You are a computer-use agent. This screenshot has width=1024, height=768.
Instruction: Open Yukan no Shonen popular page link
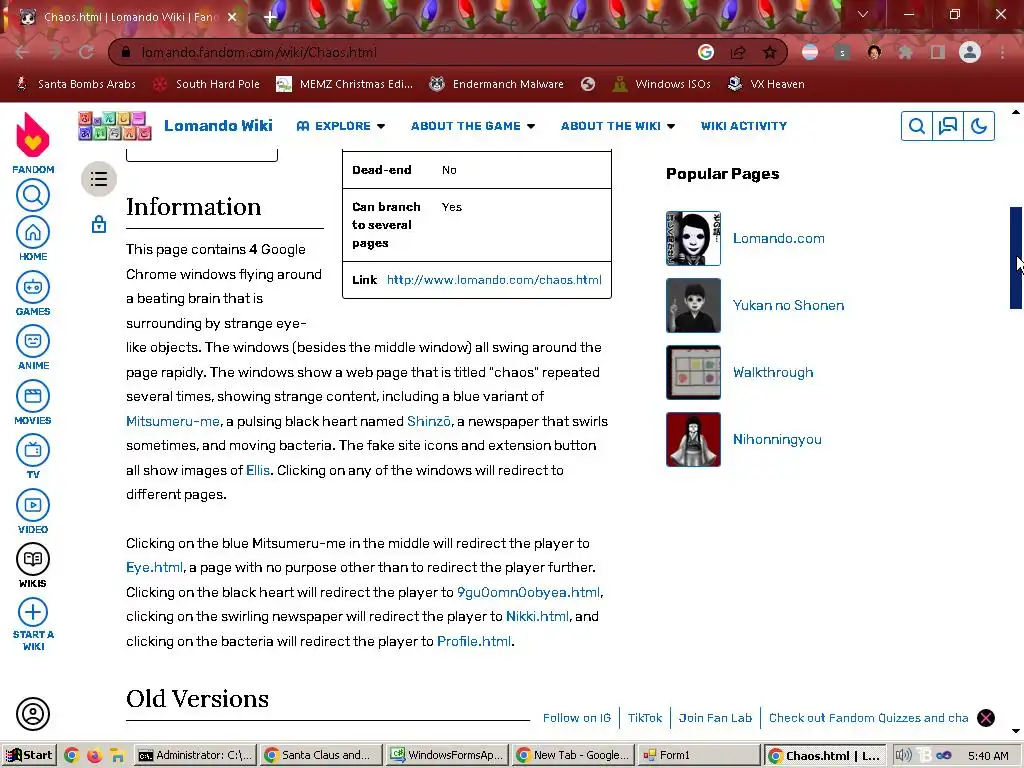coord(788,306)
